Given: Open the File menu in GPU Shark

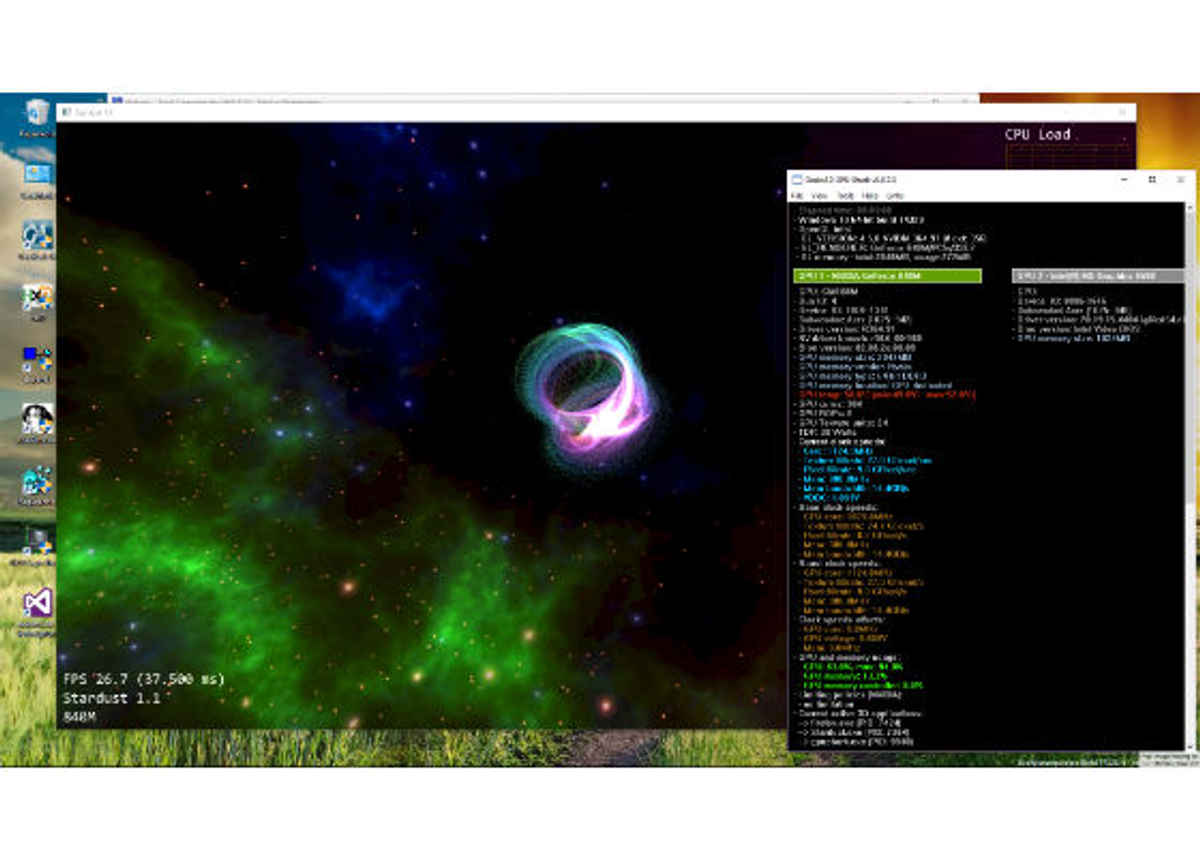Looking at the screenshot, I should click(797, 196).
